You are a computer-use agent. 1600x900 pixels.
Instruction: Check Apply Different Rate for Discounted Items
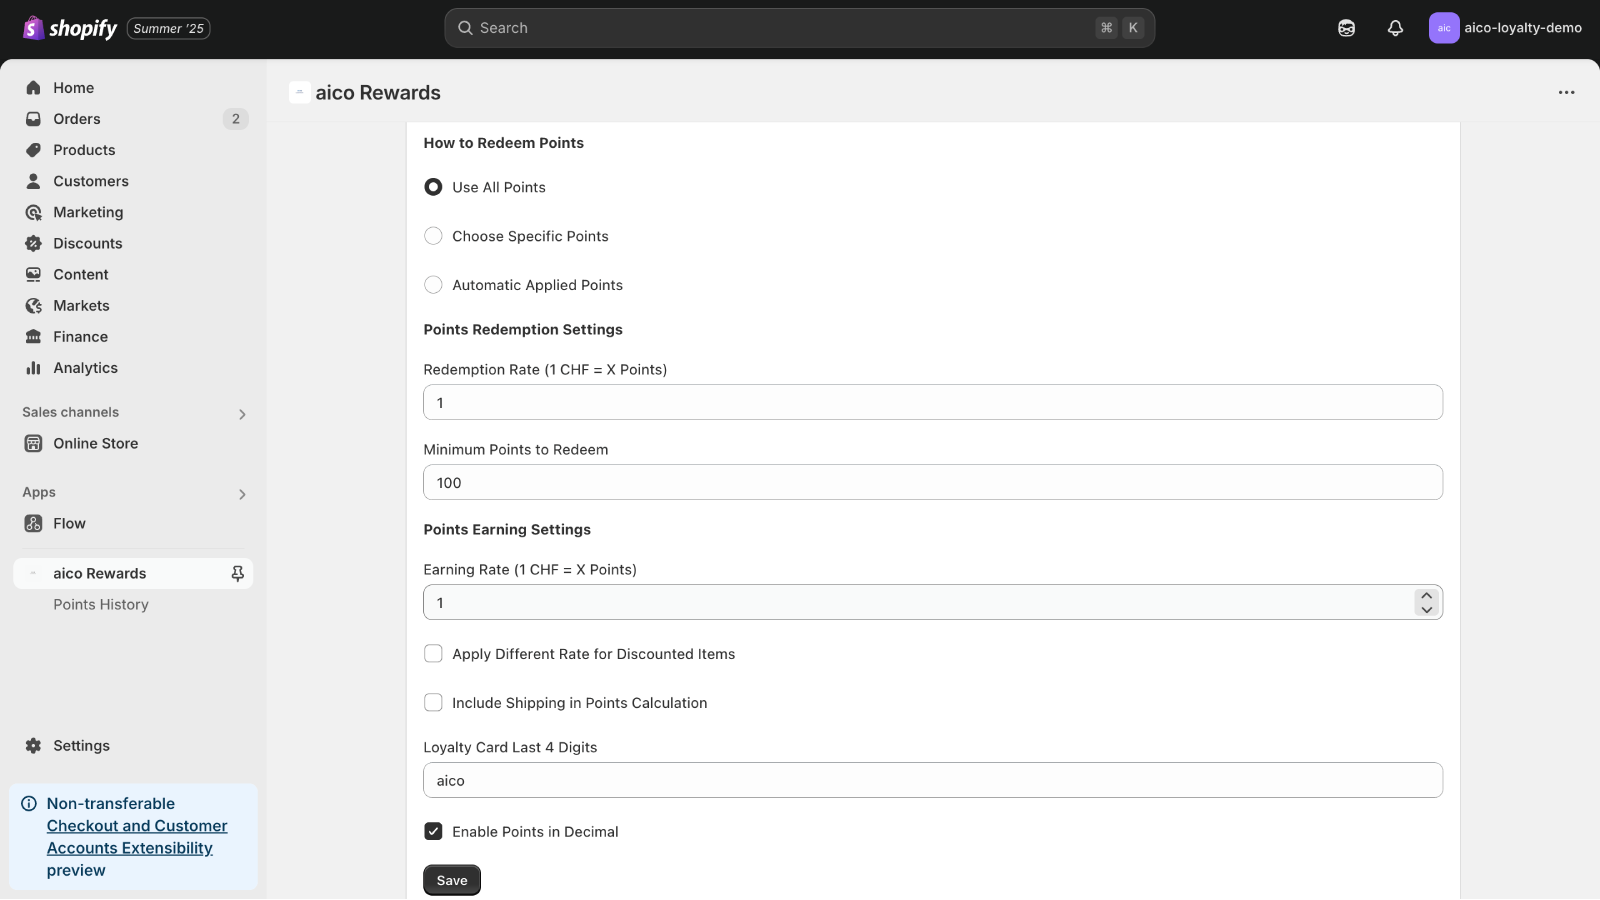click(x=433, y=654)
